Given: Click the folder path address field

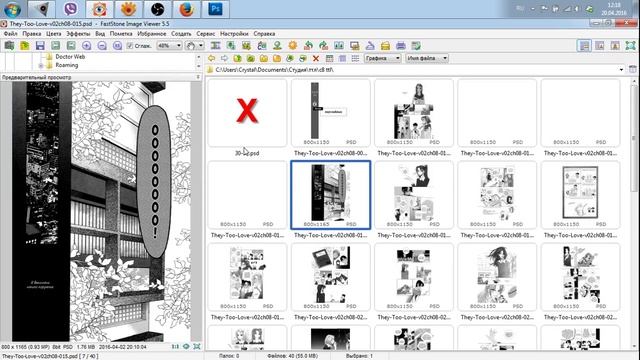Looking at the screenshot, I should point(415,70).
